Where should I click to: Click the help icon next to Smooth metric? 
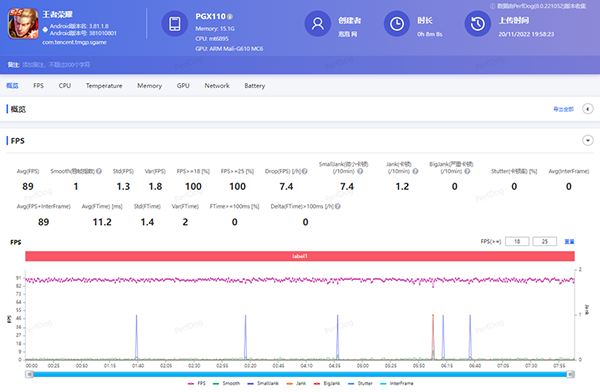click(x=99, y=171)
